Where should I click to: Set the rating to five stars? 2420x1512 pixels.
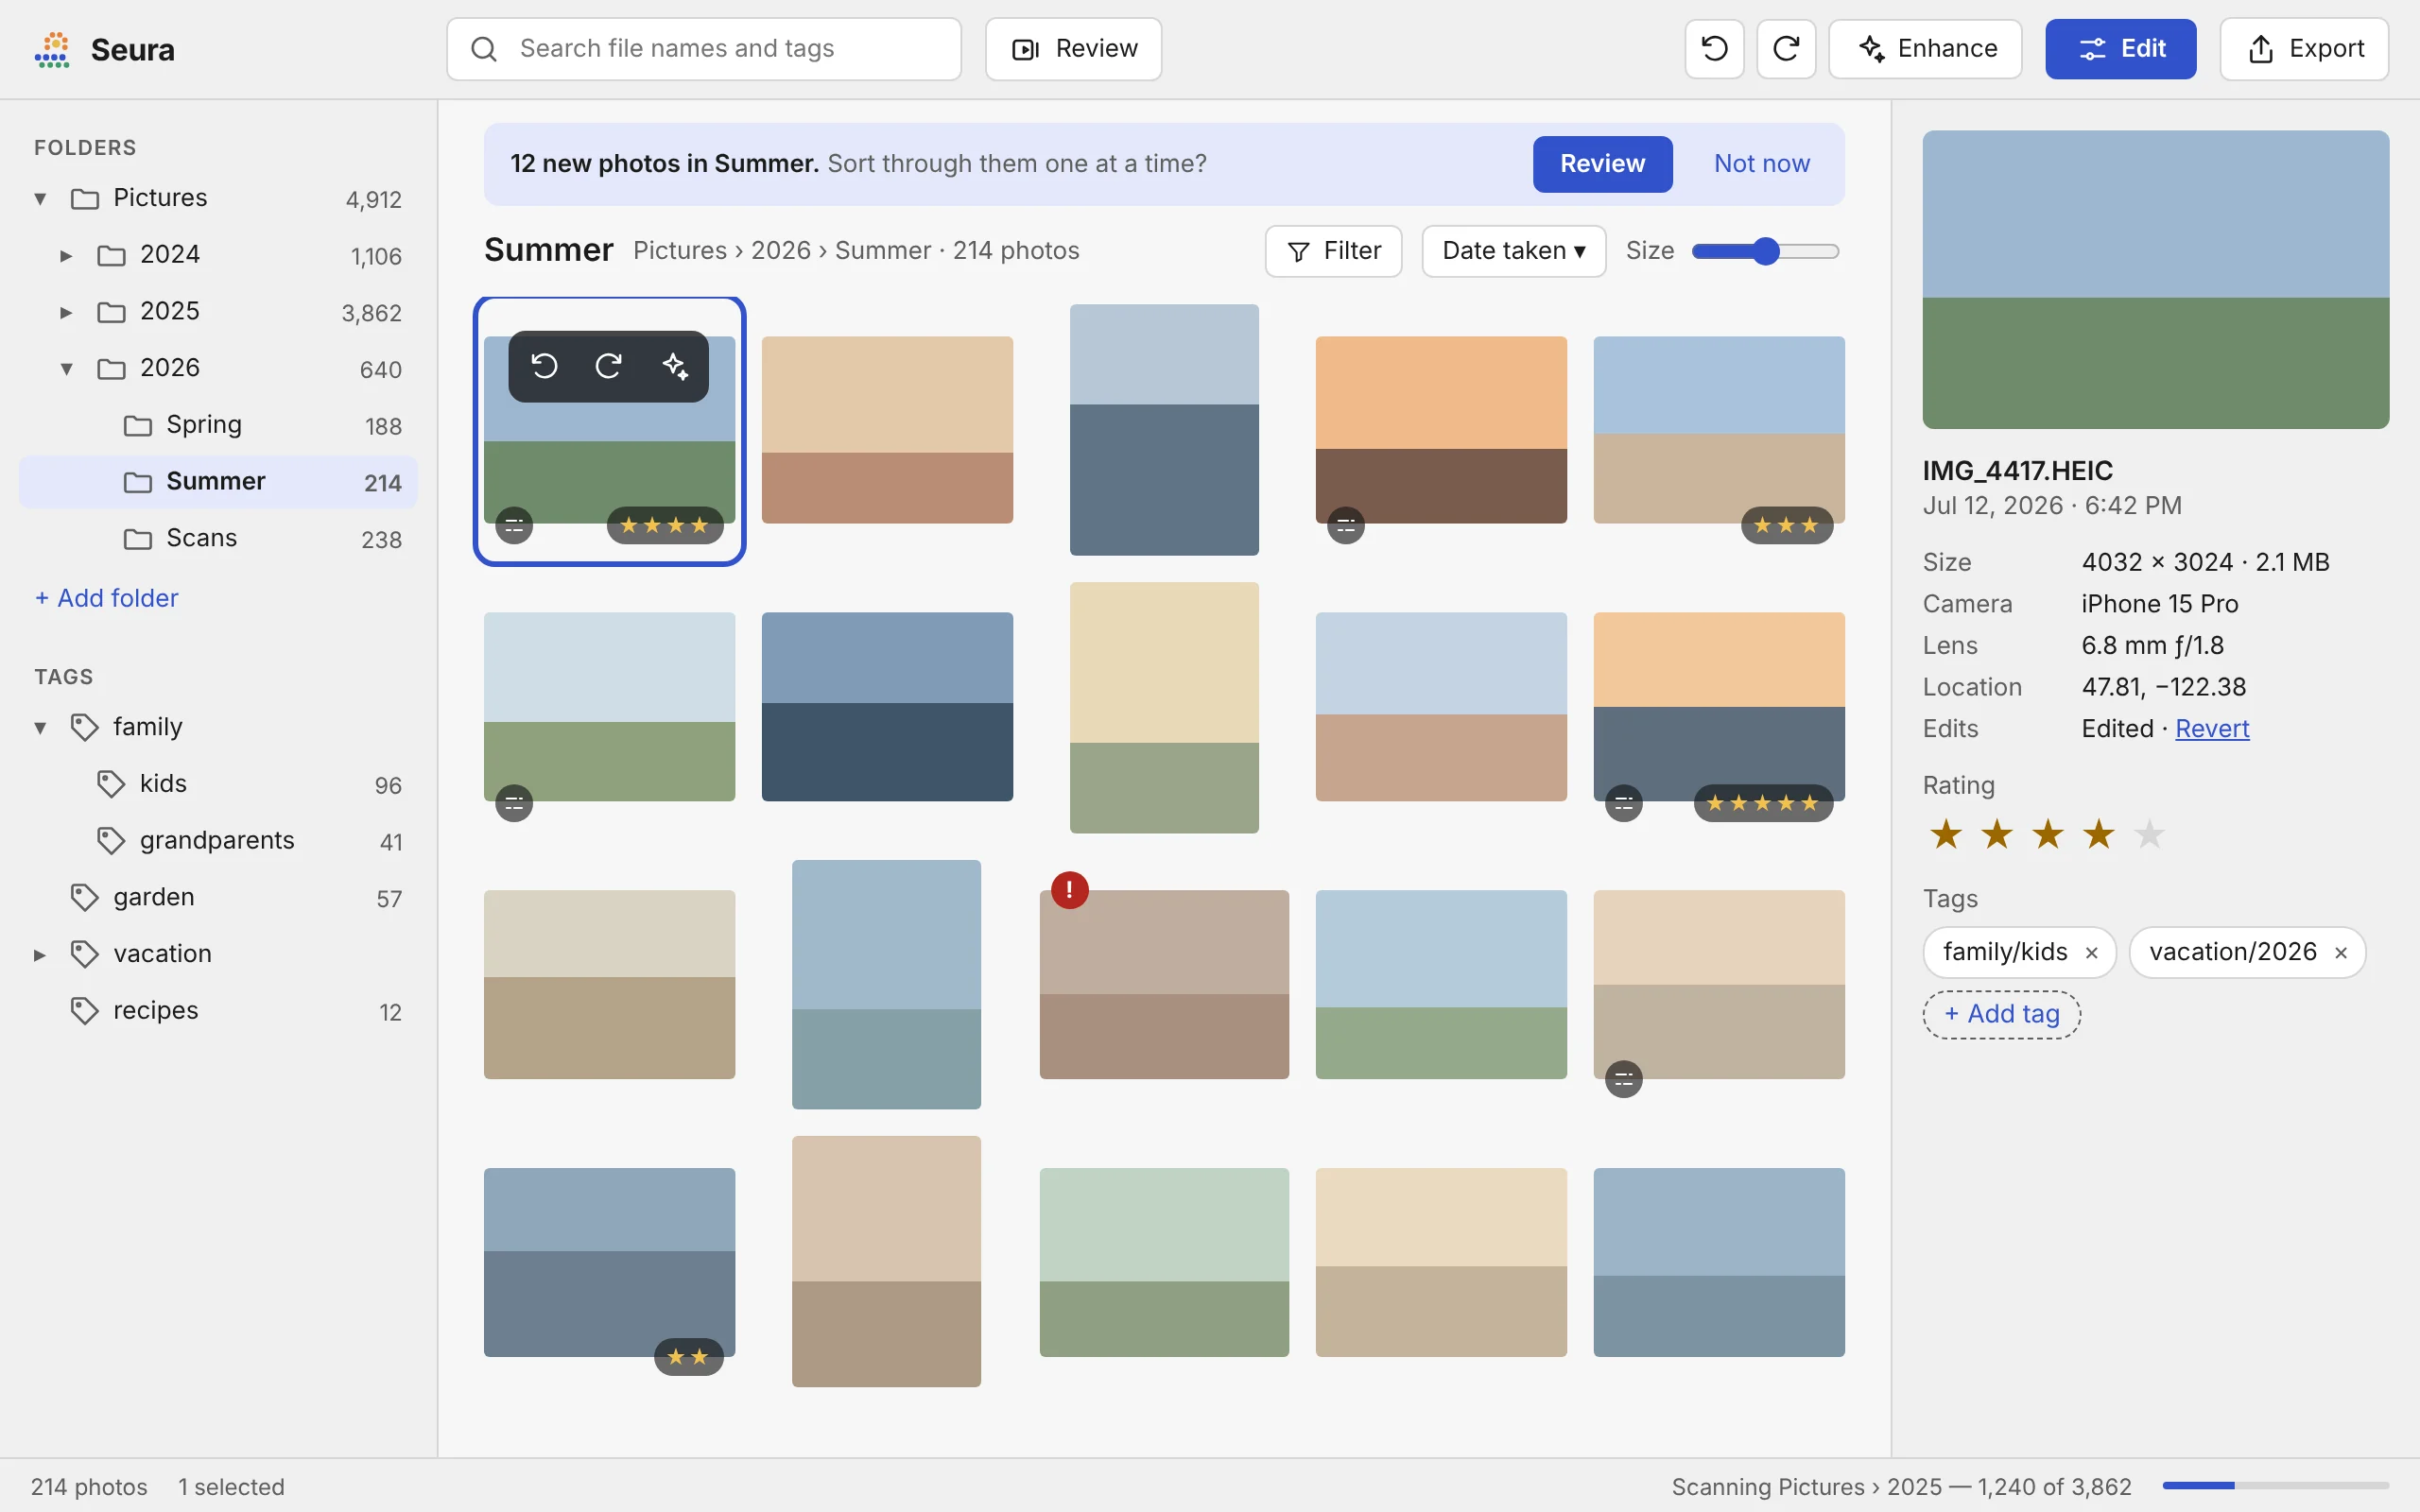2149,834
